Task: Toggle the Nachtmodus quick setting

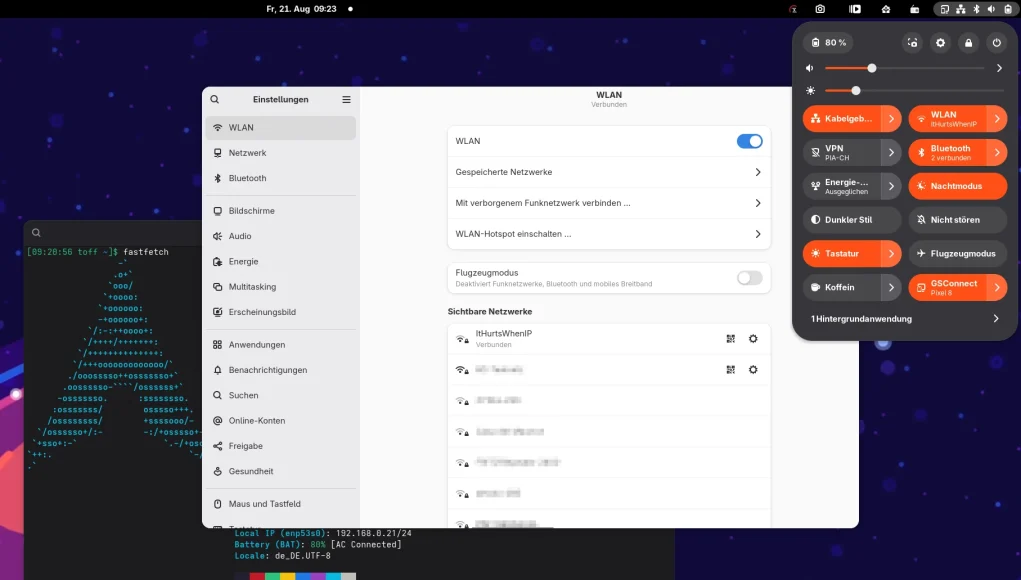Action: 957,186
